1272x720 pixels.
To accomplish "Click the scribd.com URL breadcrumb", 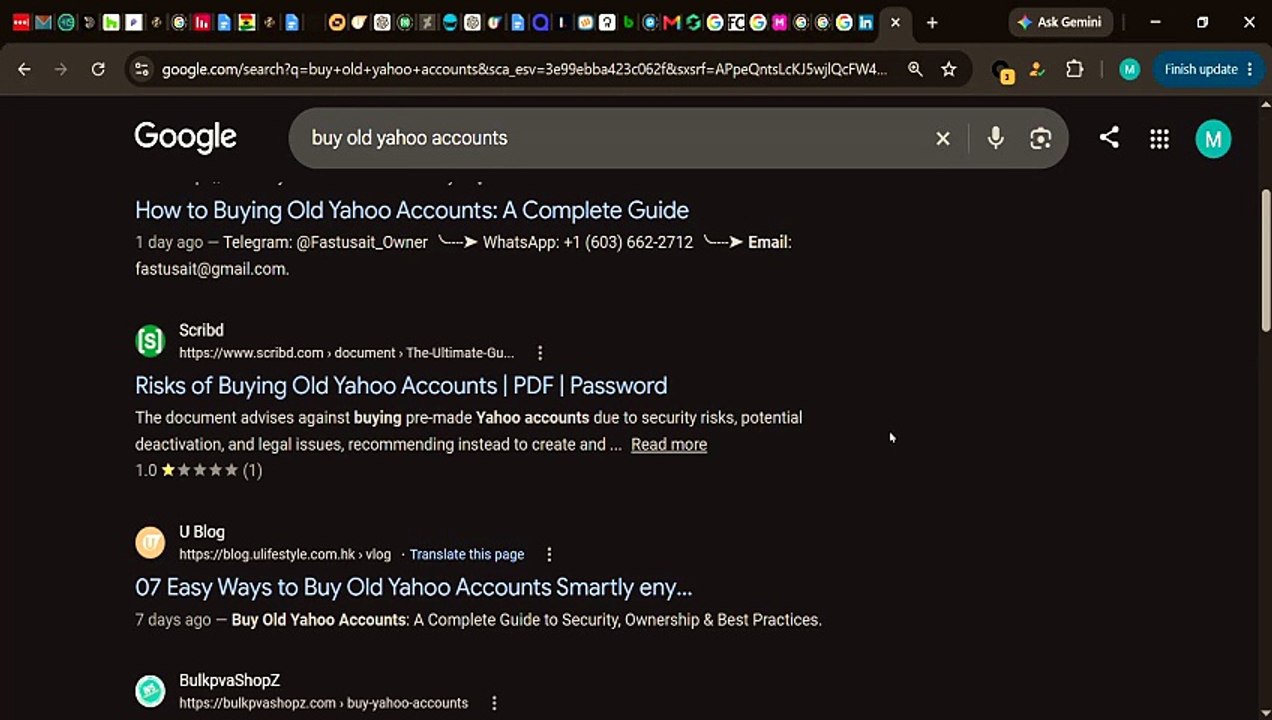I will (346, 353).
